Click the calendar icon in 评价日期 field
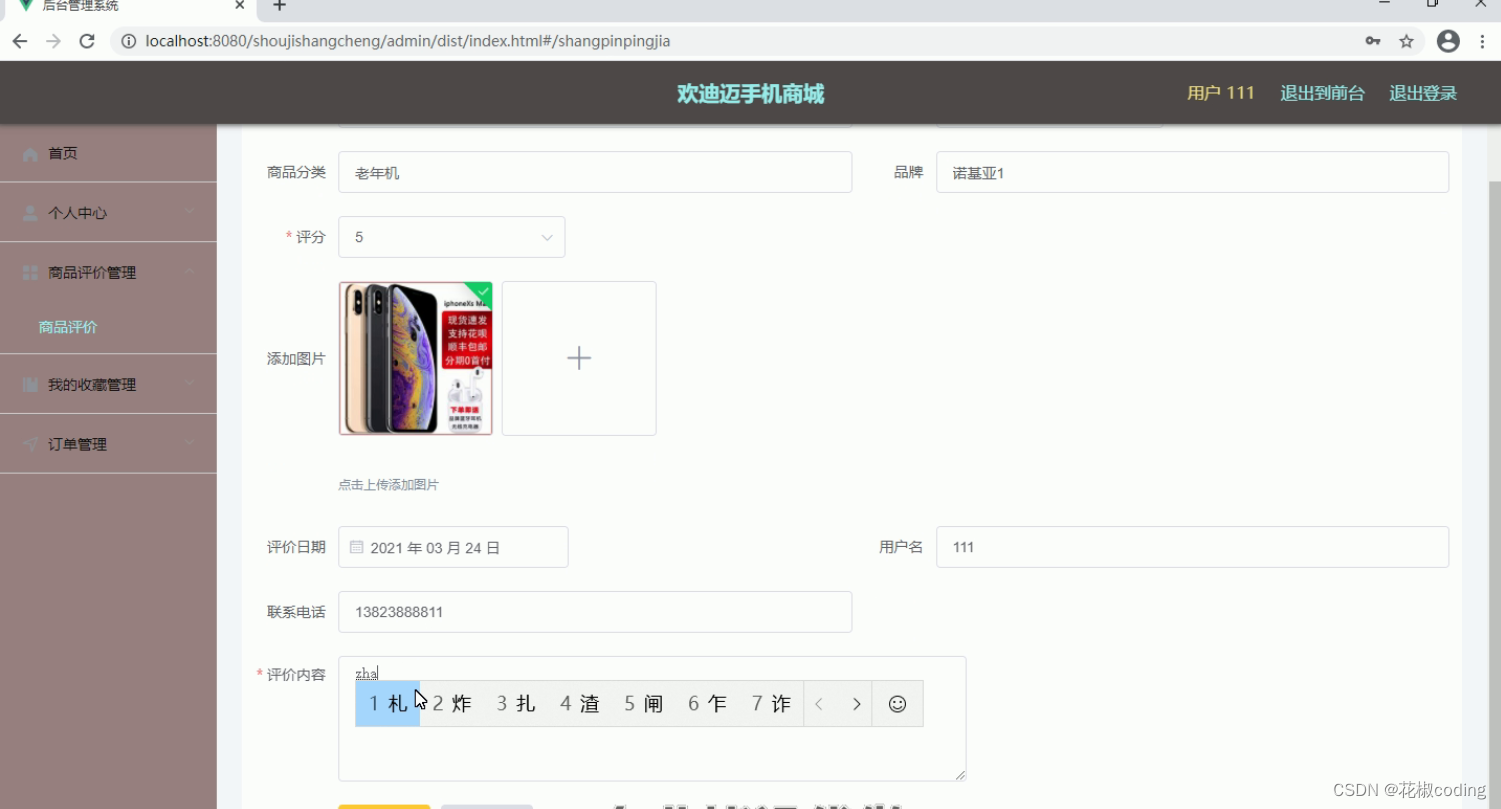The height and width of the screenshot is (809, 1501). 357,547
